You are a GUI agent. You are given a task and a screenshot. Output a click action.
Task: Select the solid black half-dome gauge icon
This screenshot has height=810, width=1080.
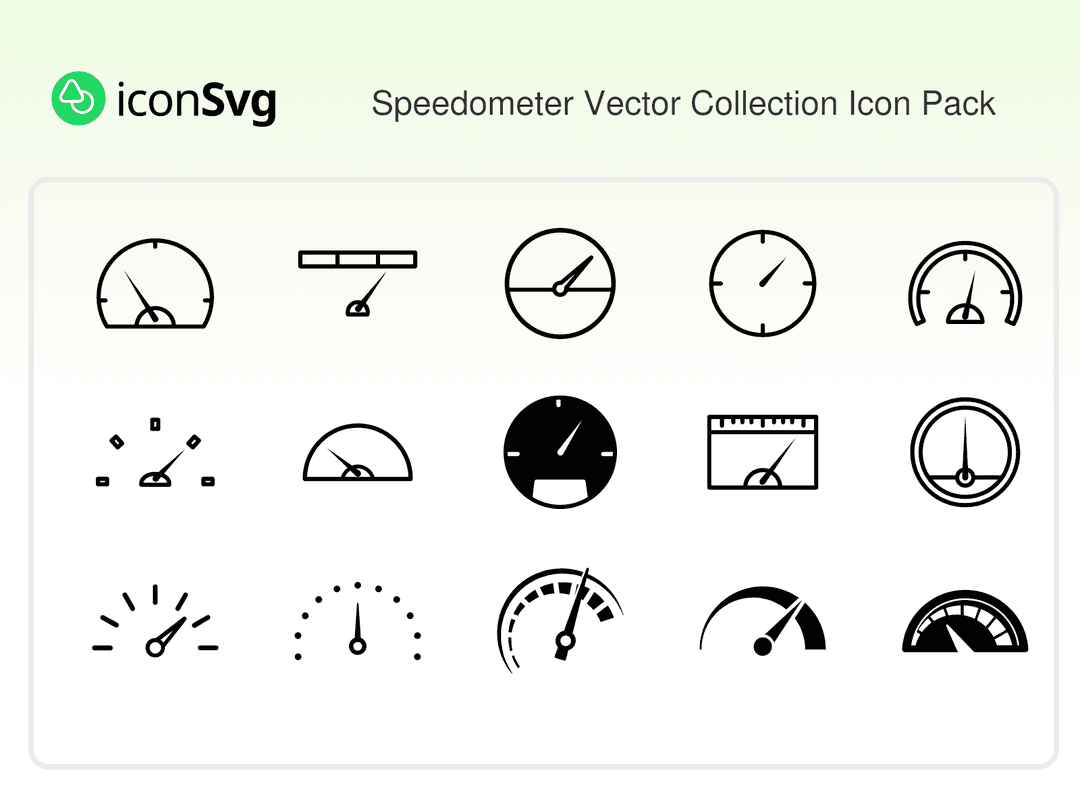[965, 621]
